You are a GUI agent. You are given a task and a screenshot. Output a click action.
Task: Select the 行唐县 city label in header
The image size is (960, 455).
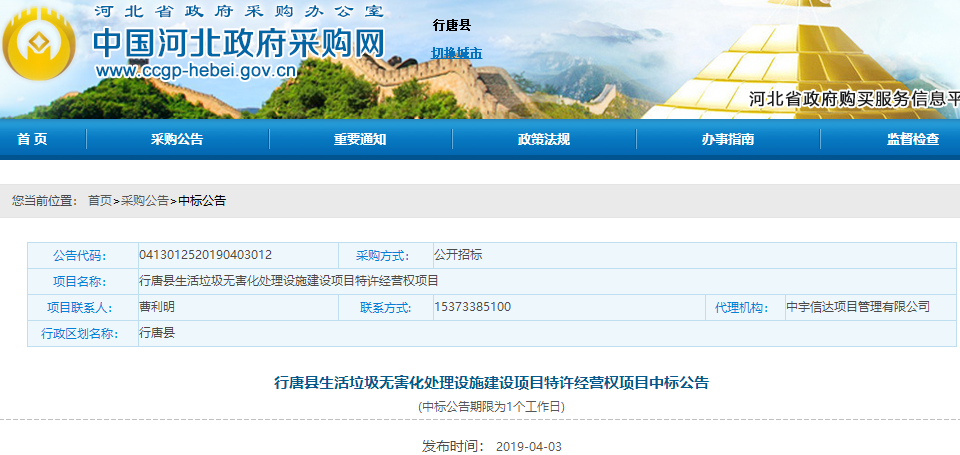pos(451,25)
